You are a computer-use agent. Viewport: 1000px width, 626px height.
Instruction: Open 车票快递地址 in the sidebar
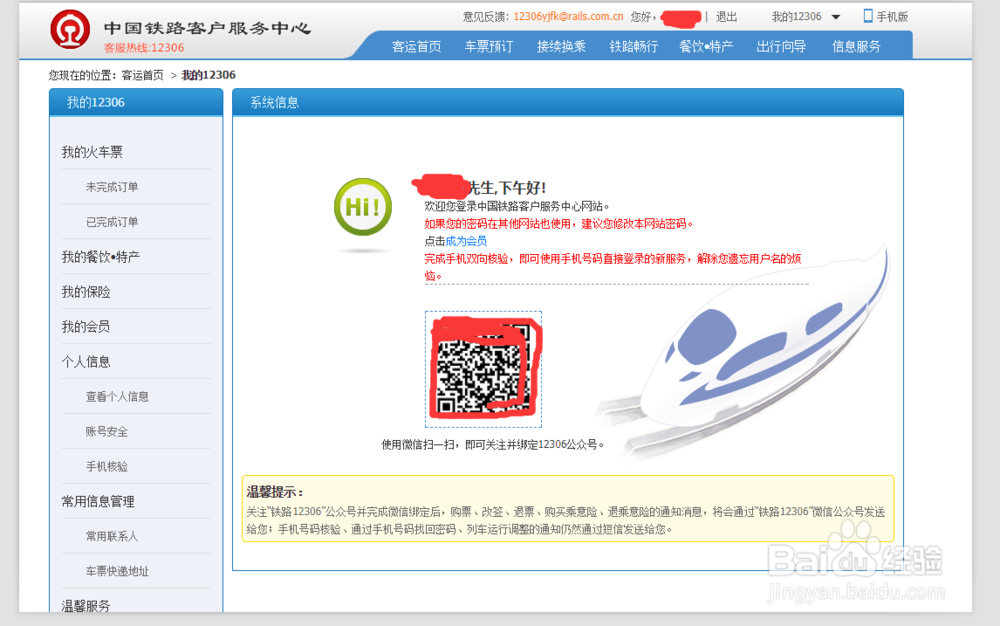(x=117, y=571)
